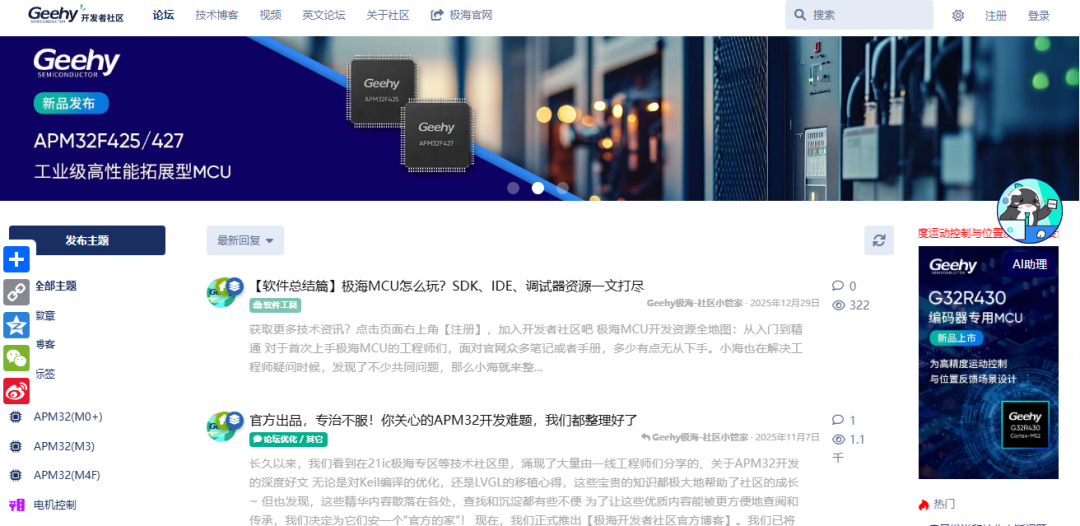This screenshot has height=526, width=1080.
Task: Click the magnifier search icon
Action: pos(799,15)
